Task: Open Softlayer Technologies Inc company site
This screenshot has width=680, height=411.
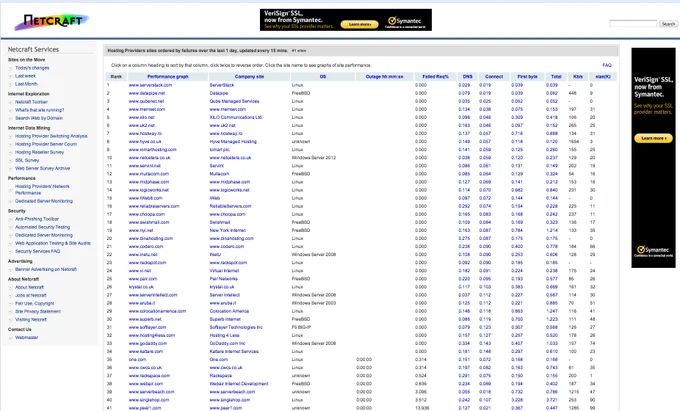Action: click(236, 327)
